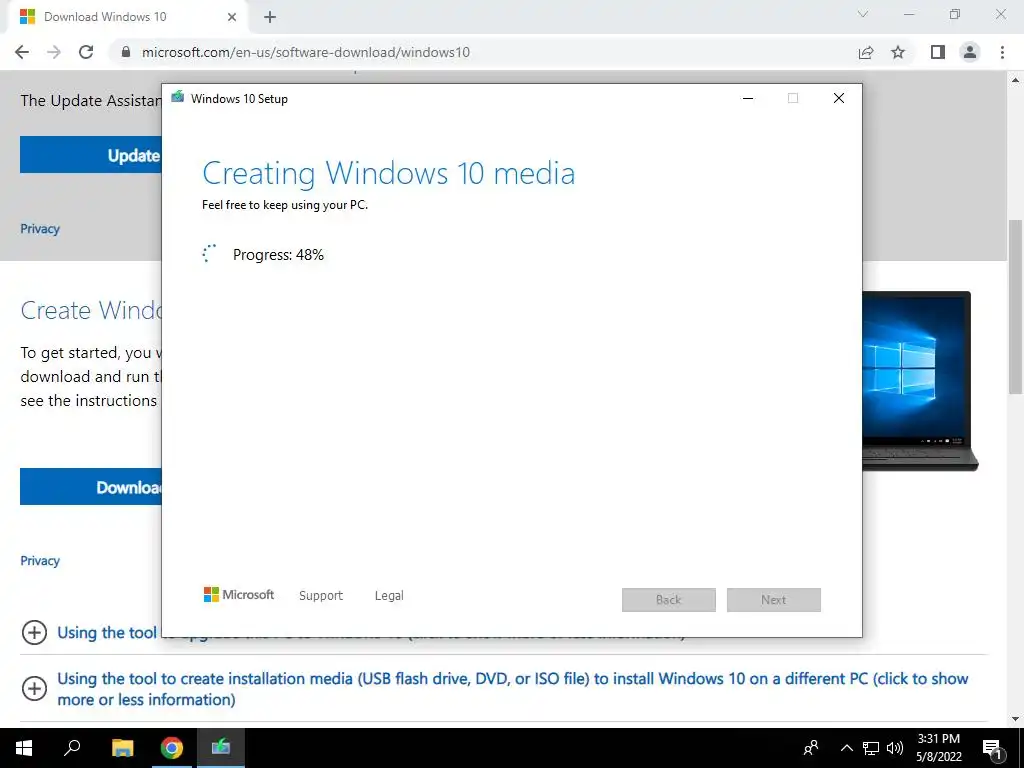The image size is (1024, 768).
Task: Click the Update now button on webpage
Action: pyautogui.click(x=91, y=155)
